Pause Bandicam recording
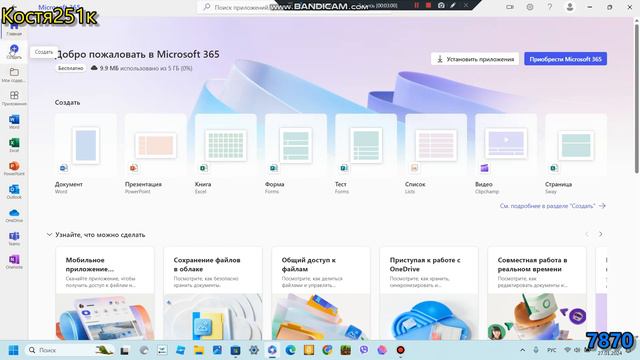 [416, 5]
